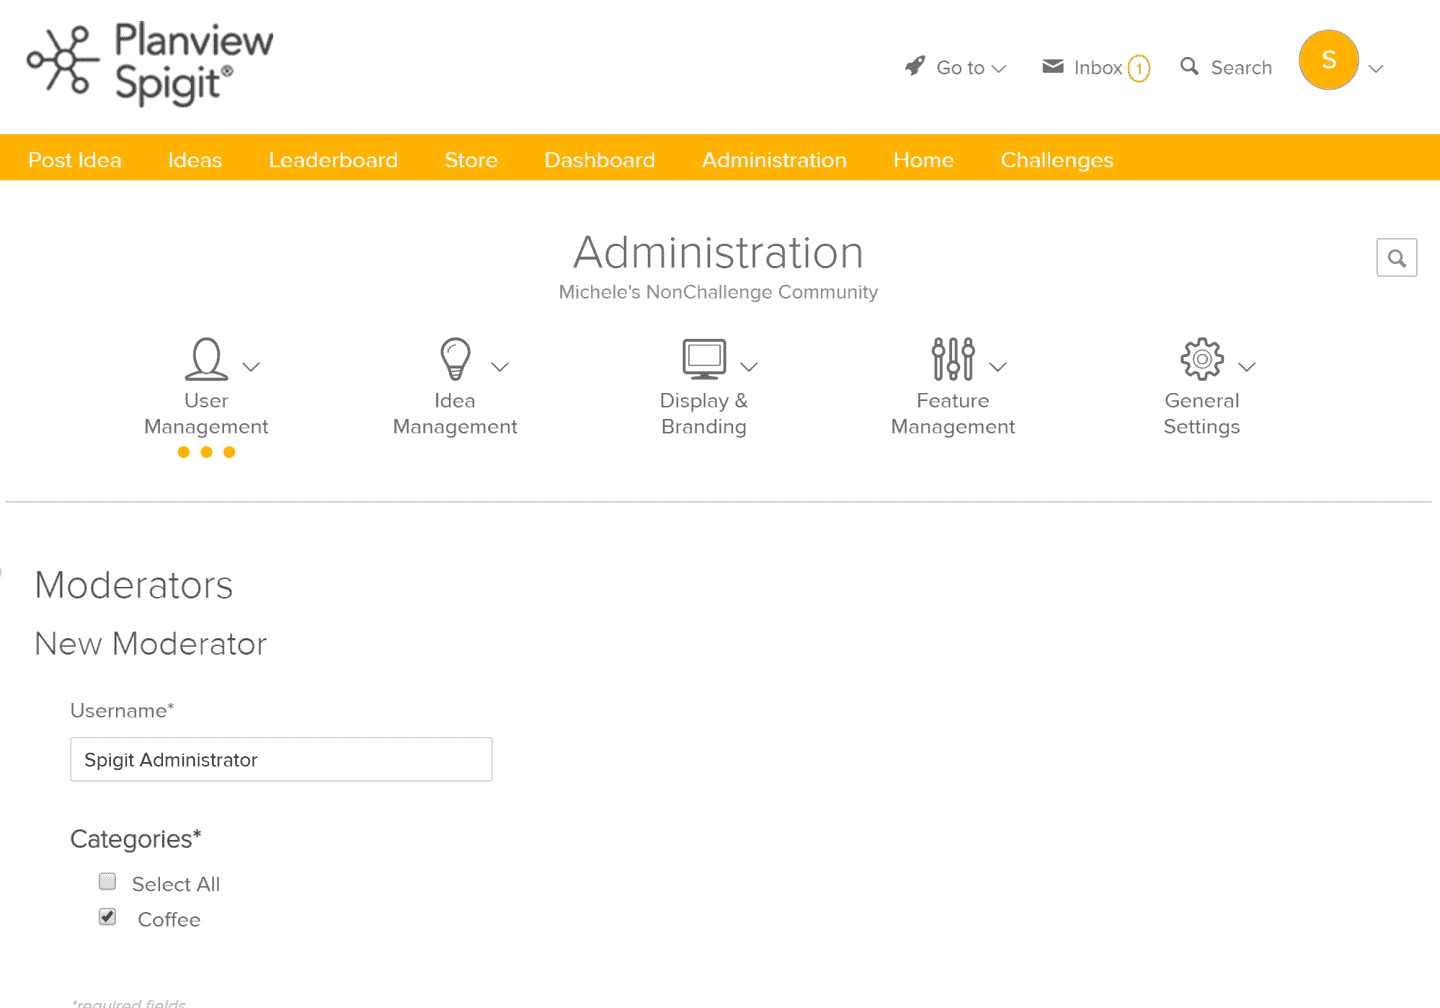
Task: Click the Feature Management label
Action: coord(953,413)
